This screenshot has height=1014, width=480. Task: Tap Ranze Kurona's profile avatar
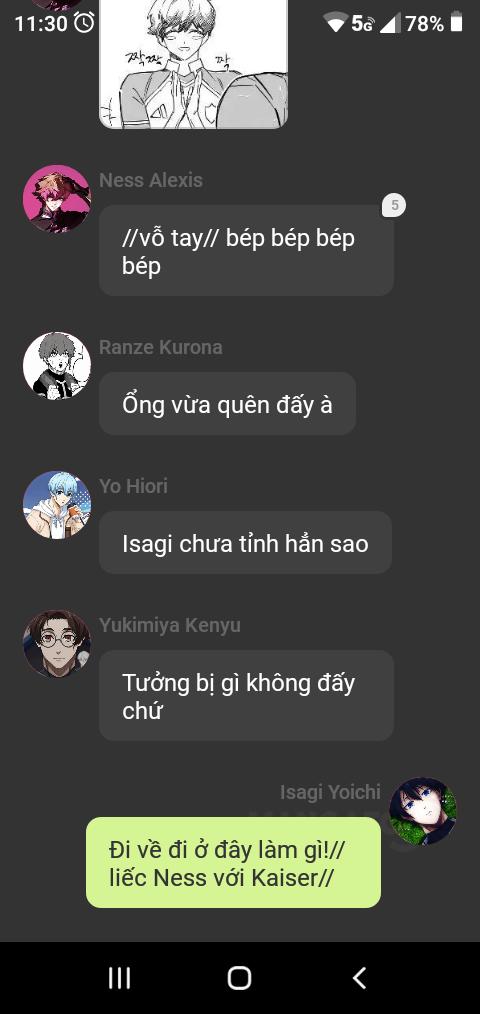click(57, 365)
